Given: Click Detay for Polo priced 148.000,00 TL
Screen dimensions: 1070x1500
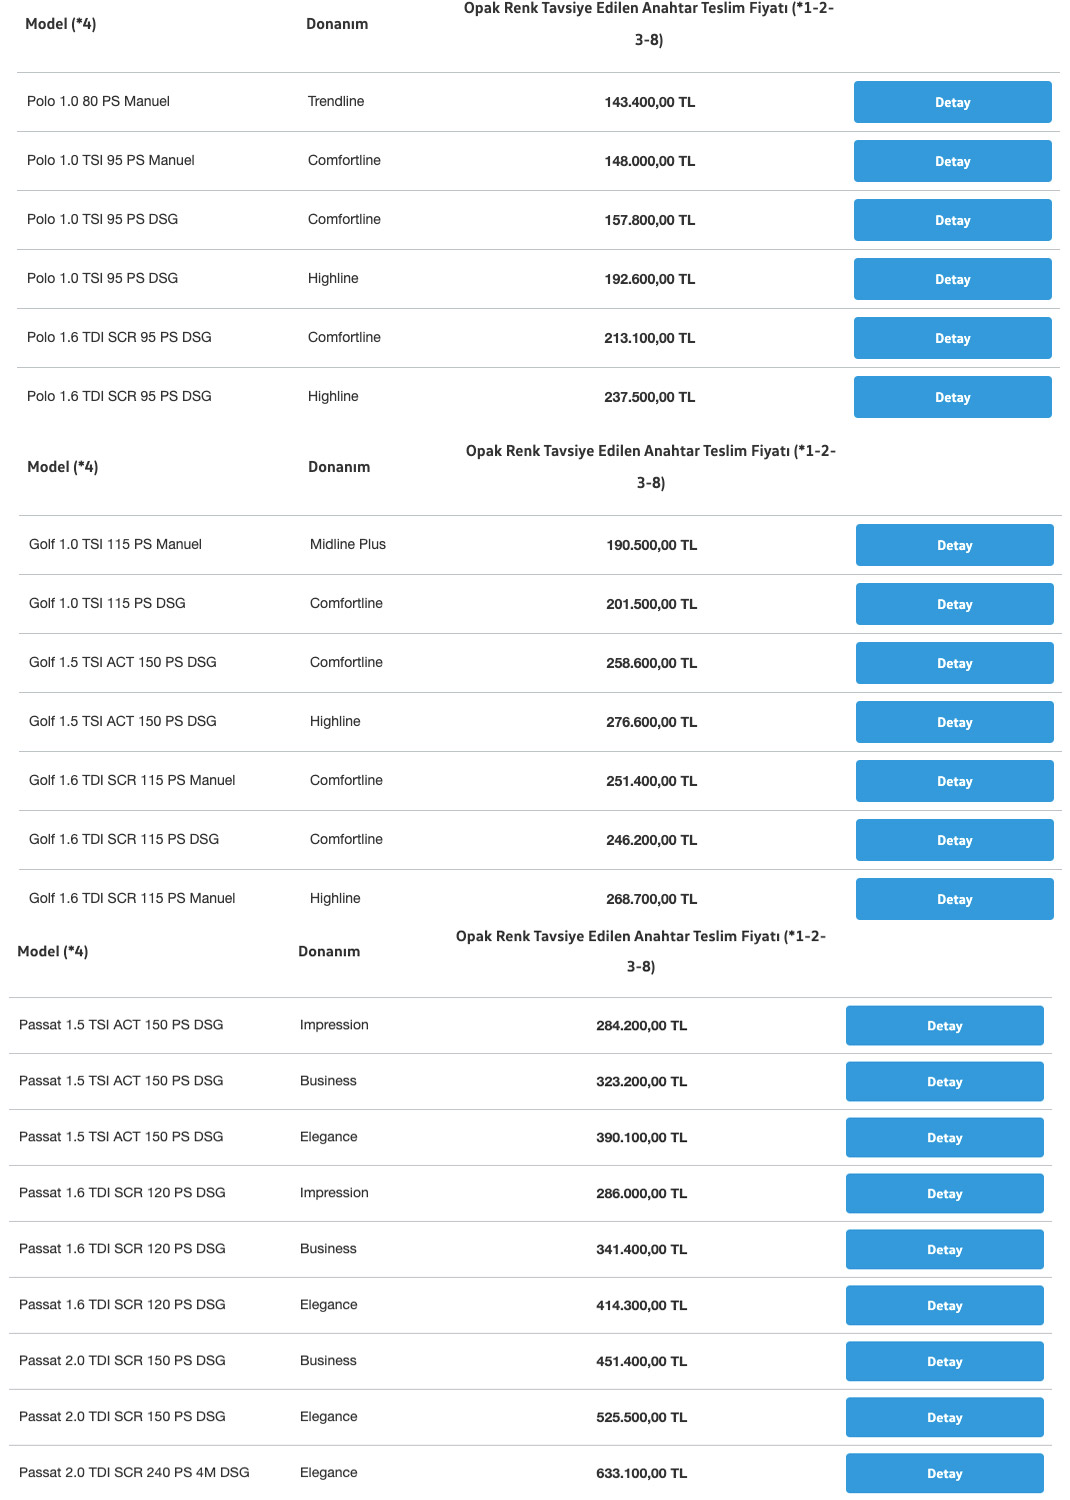Looking at the screenshot, I should 952,161.
